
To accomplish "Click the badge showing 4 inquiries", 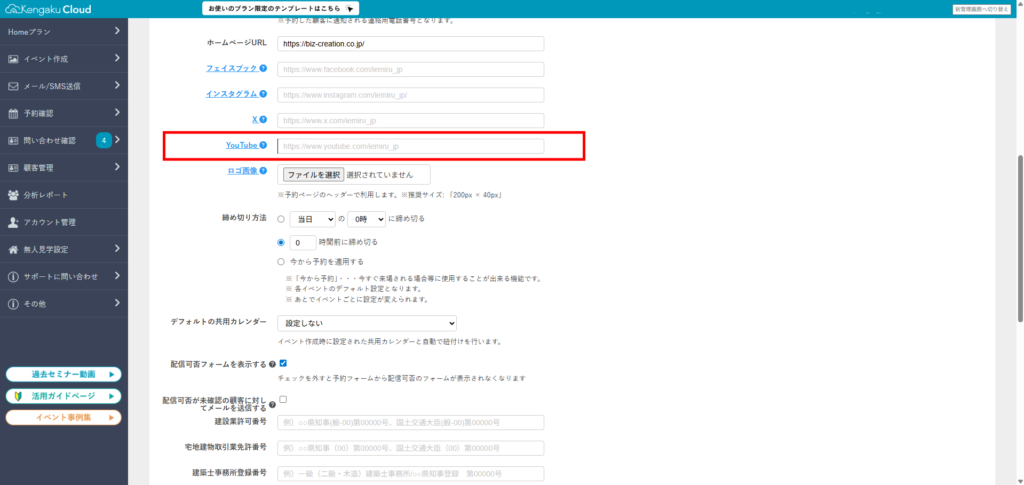I will 104,140.
